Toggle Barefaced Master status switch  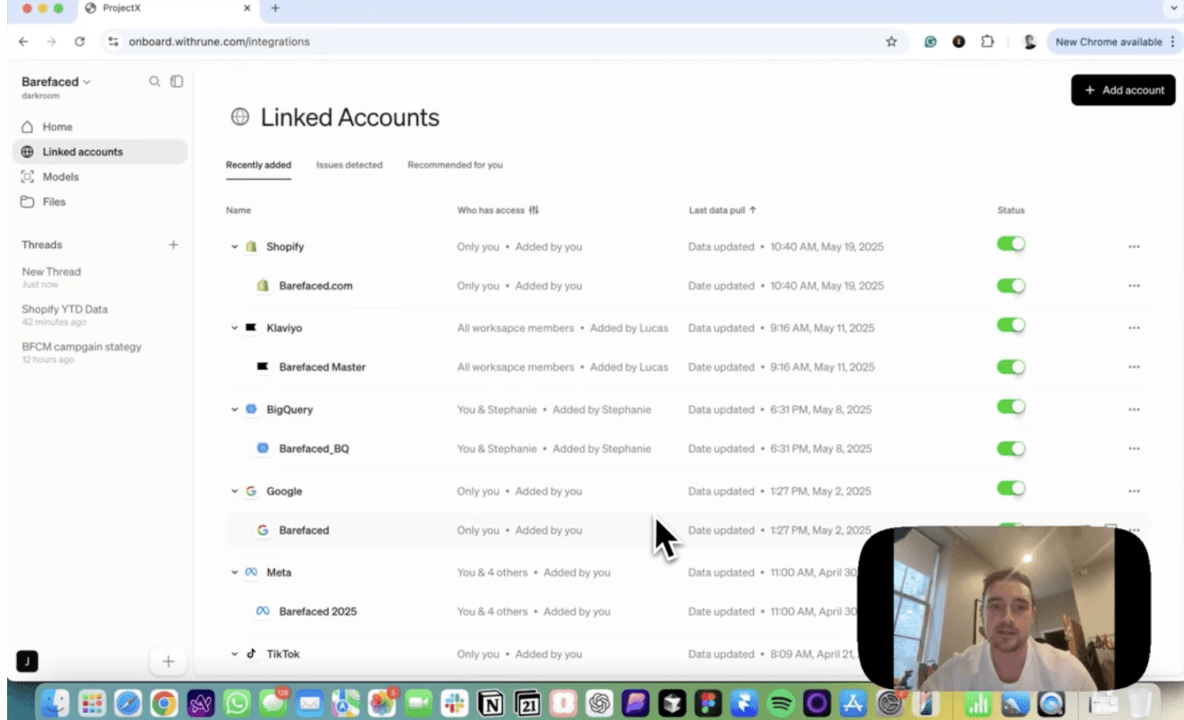coord(1011,368)
